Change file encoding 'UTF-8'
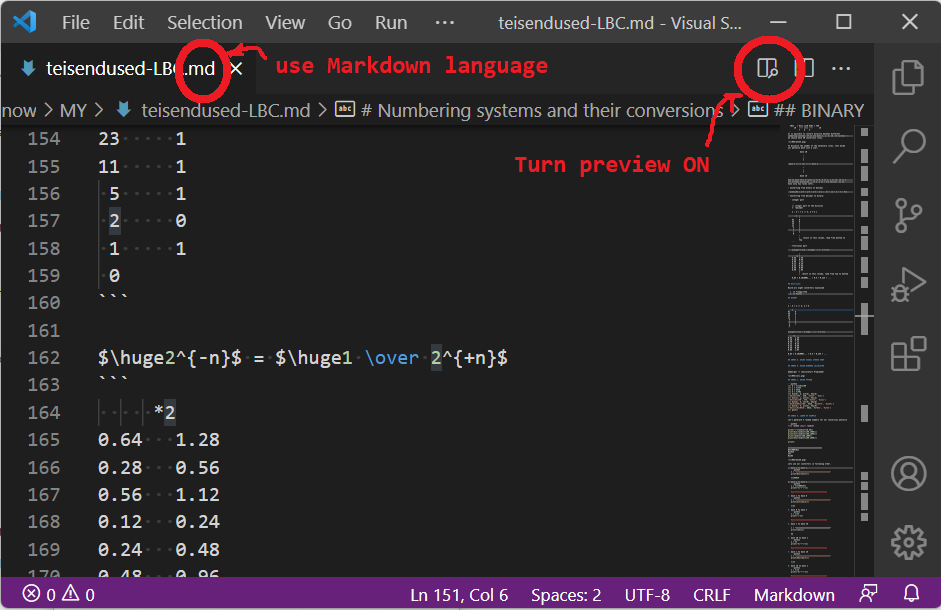 647,595
